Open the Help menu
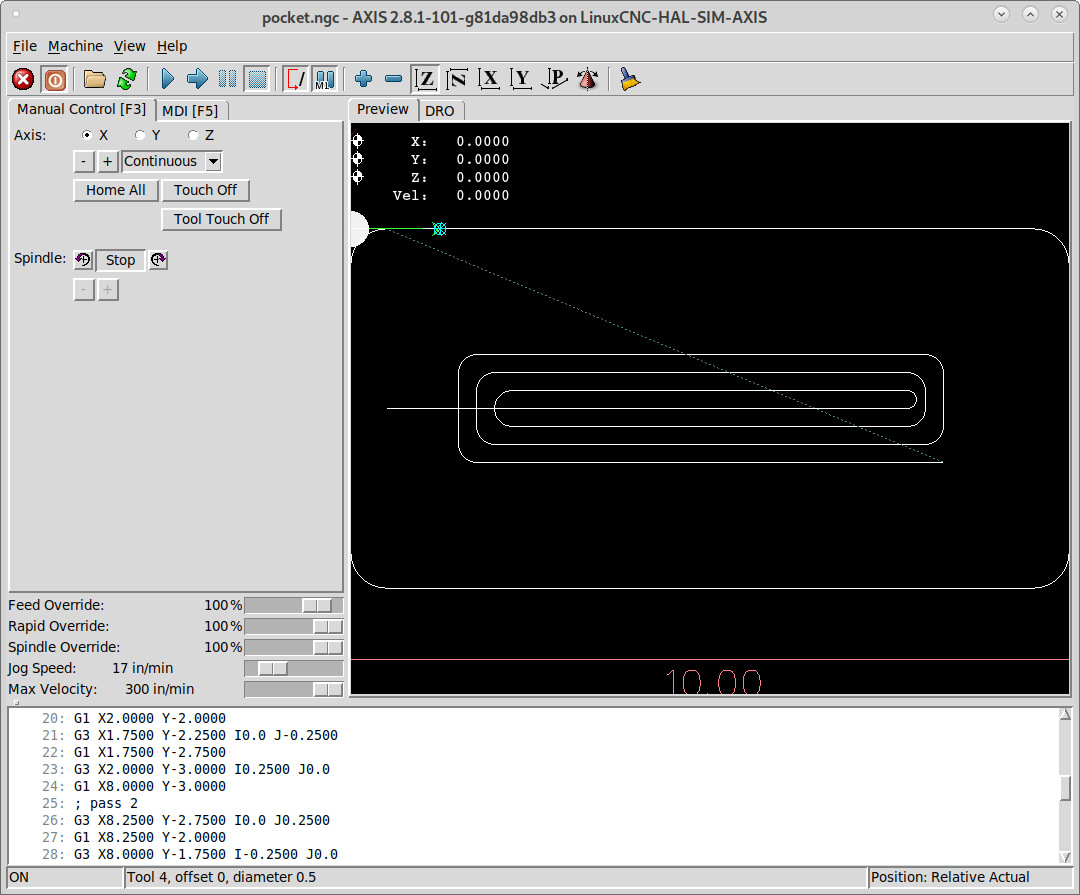This screenshot has height=895, width=1080. click(x=172, y=46)
